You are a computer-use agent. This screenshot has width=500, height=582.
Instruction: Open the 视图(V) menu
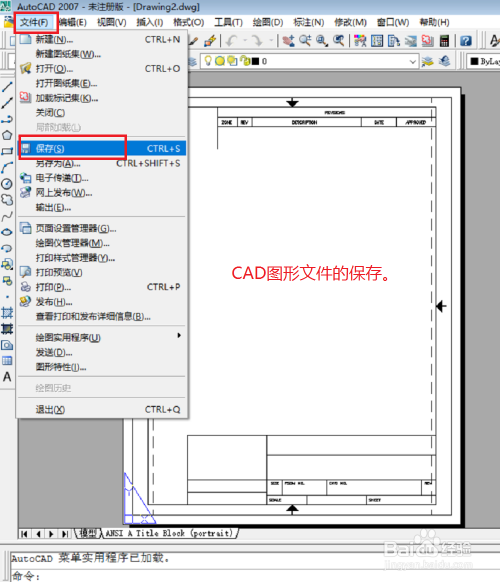click(x=112, y=22)
